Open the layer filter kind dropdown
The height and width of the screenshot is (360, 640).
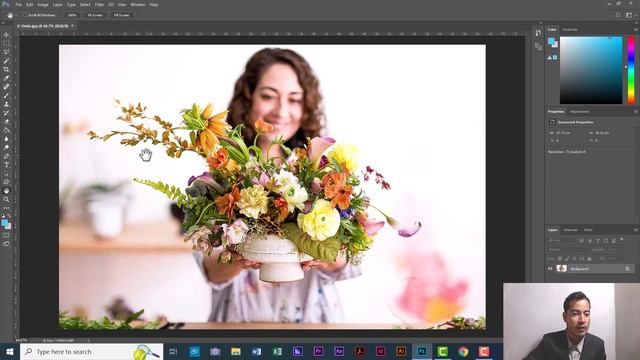point(562,240)
